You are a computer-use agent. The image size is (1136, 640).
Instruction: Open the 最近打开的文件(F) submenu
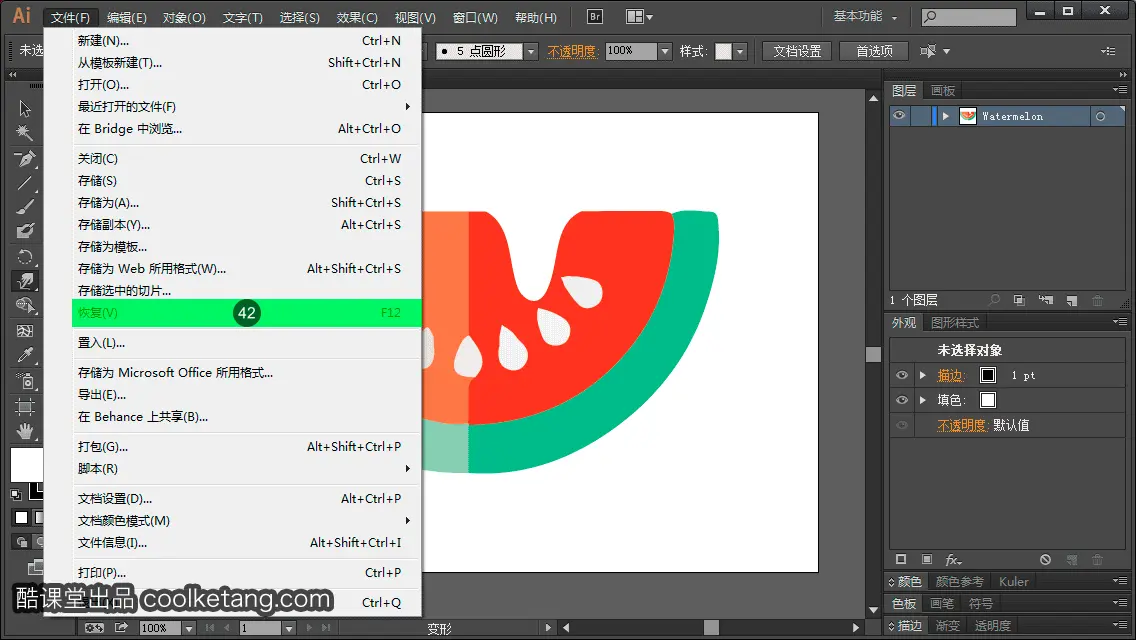[x=248, y=107]
